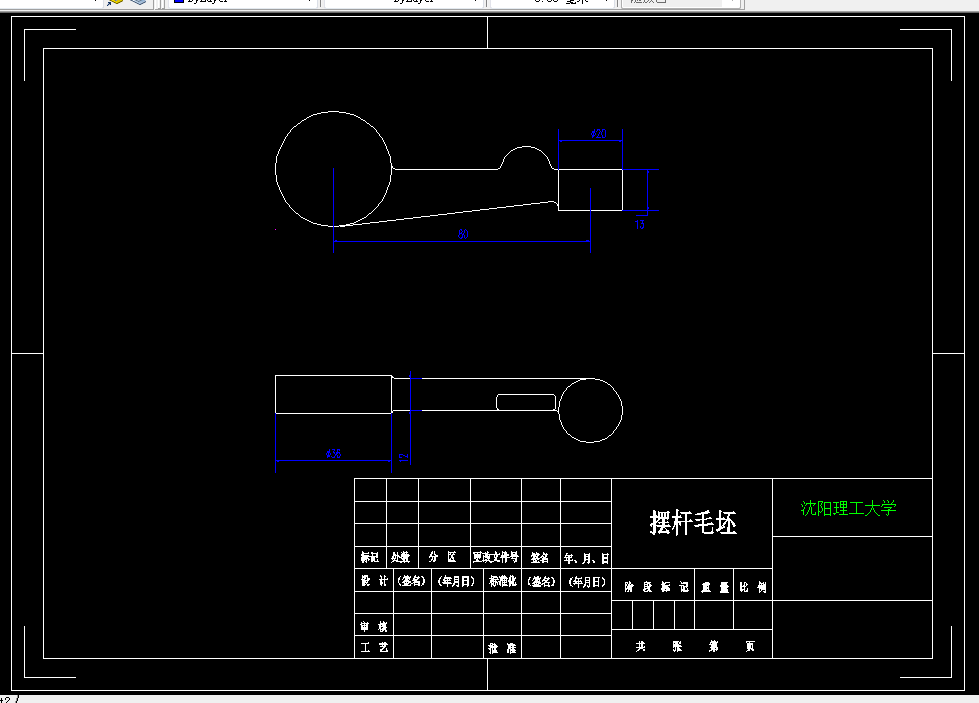Select the title text 摆杆毛坯
Viewport: 979px width, 703px height.
click(x=693, y=523)
